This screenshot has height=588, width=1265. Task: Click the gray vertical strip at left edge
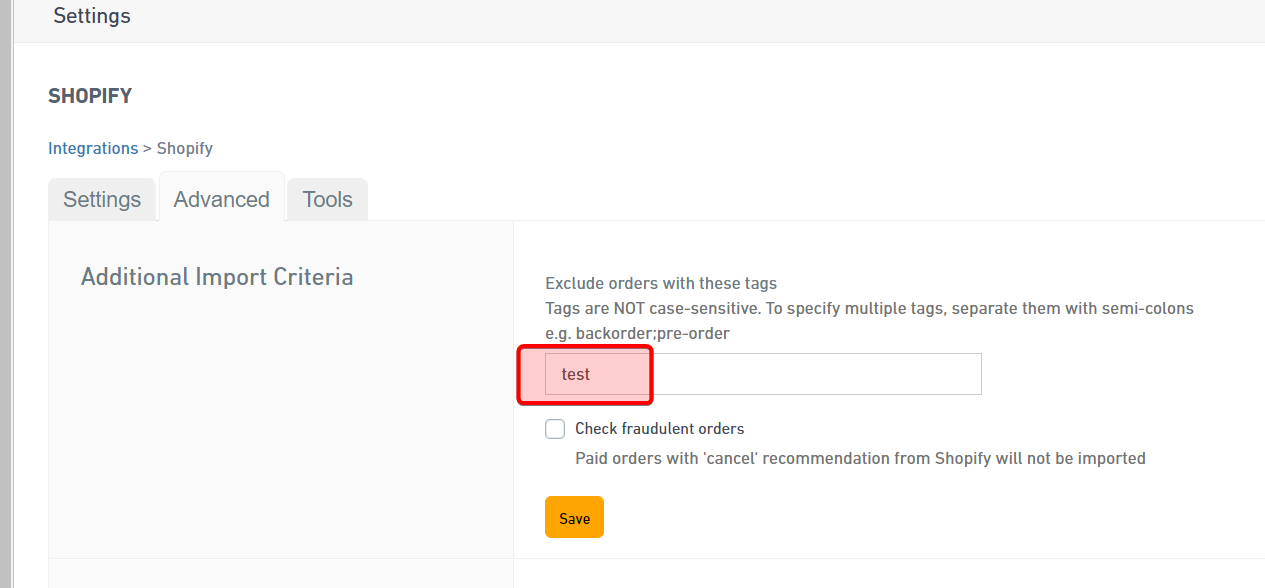coord(5,300)
